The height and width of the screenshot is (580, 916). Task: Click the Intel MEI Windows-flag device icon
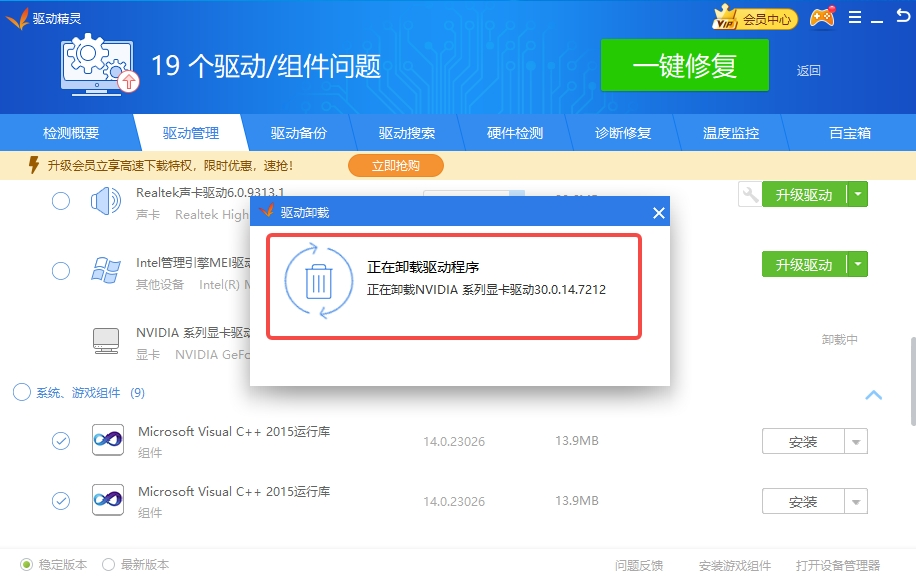pyautogui.click(x=106, y=271)
